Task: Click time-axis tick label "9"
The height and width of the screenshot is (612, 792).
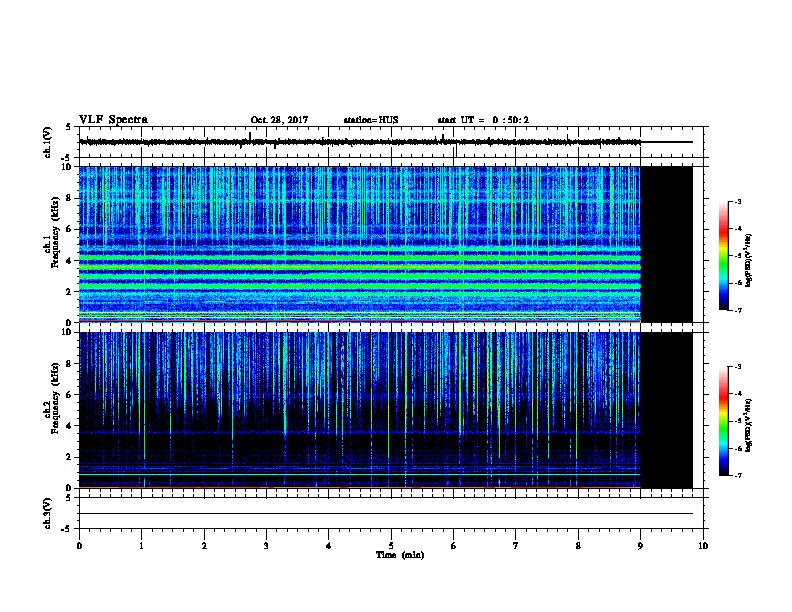Action: (x=640, y=545)
